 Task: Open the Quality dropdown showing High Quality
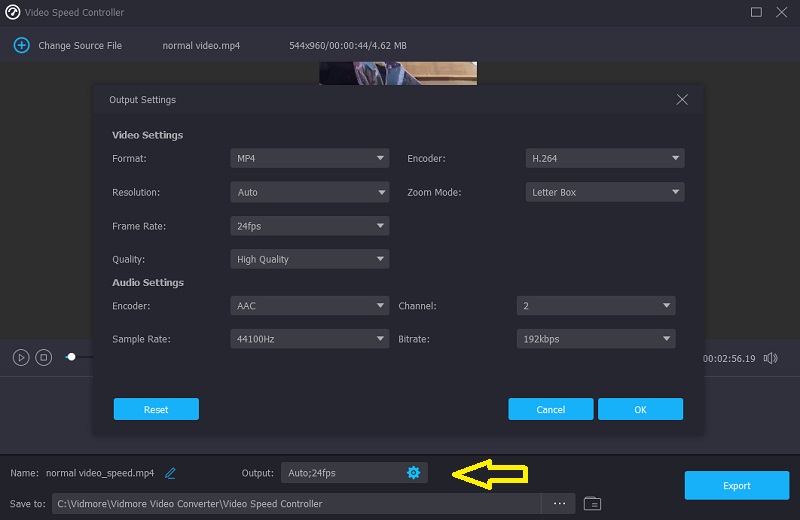tap(309, 259)
